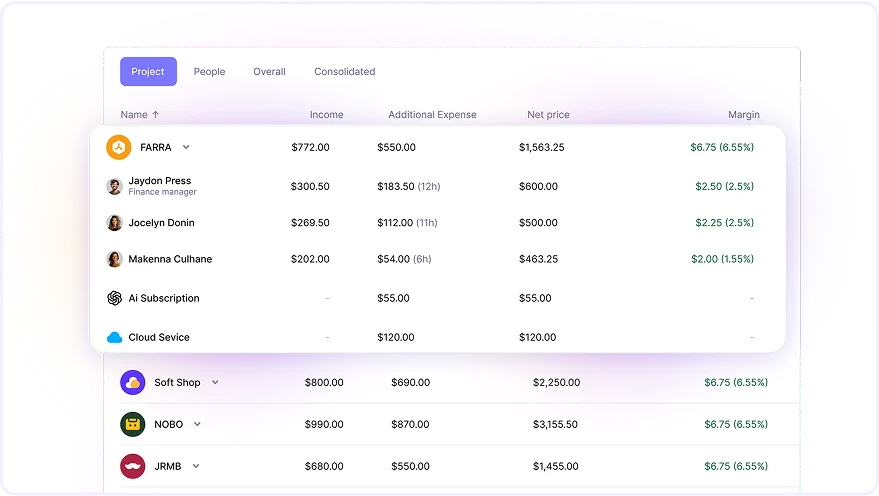Click the orange FARRA project logo
This screenshot has height=496, width=879.
pyautogui.click(x=118, y=147)
